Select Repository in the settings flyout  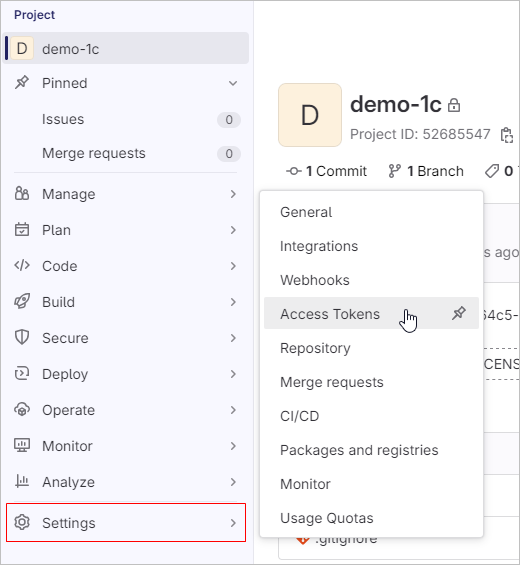pos(315,348)
